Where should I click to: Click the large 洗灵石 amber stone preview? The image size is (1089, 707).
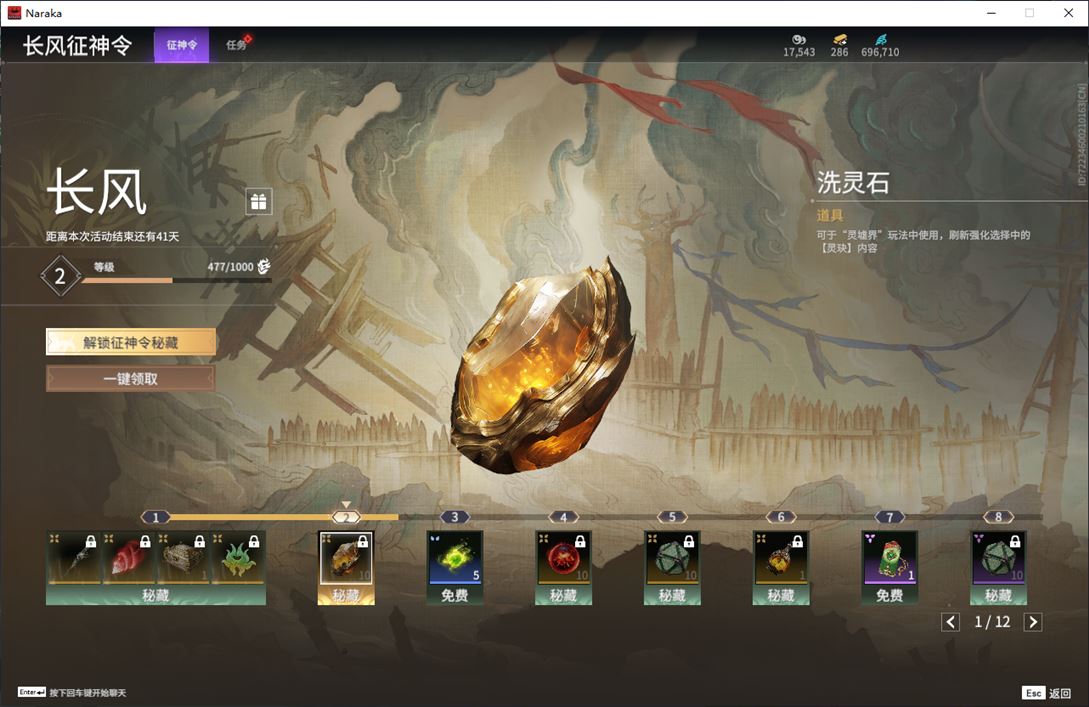(x=544, y=365)
